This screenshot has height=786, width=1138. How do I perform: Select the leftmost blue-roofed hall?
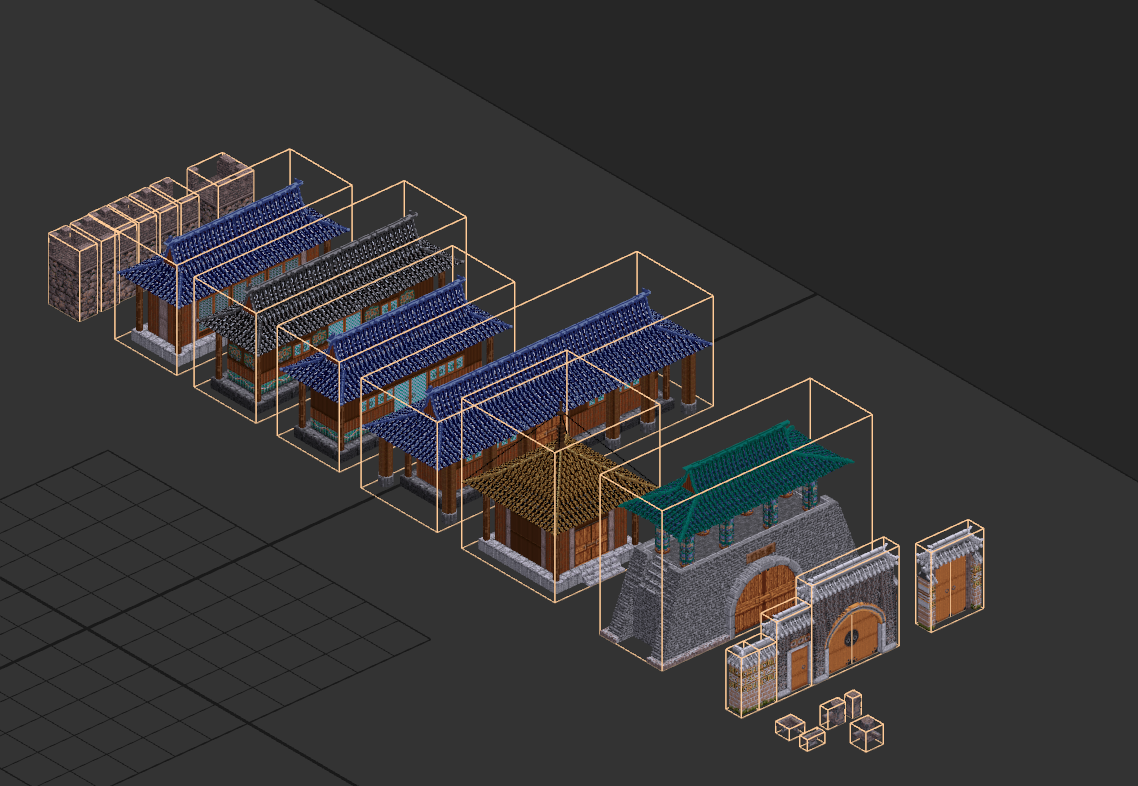click(233, 262)
